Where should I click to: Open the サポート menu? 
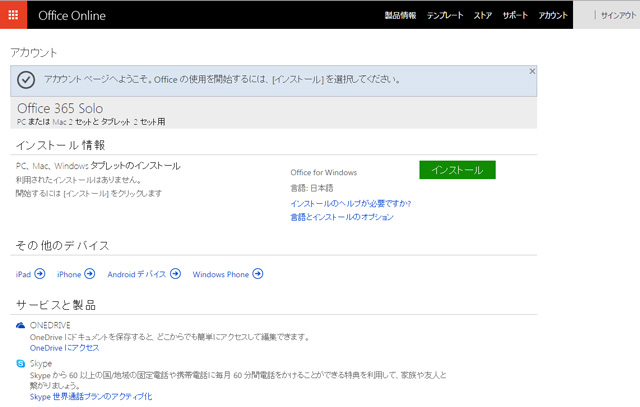515,16
